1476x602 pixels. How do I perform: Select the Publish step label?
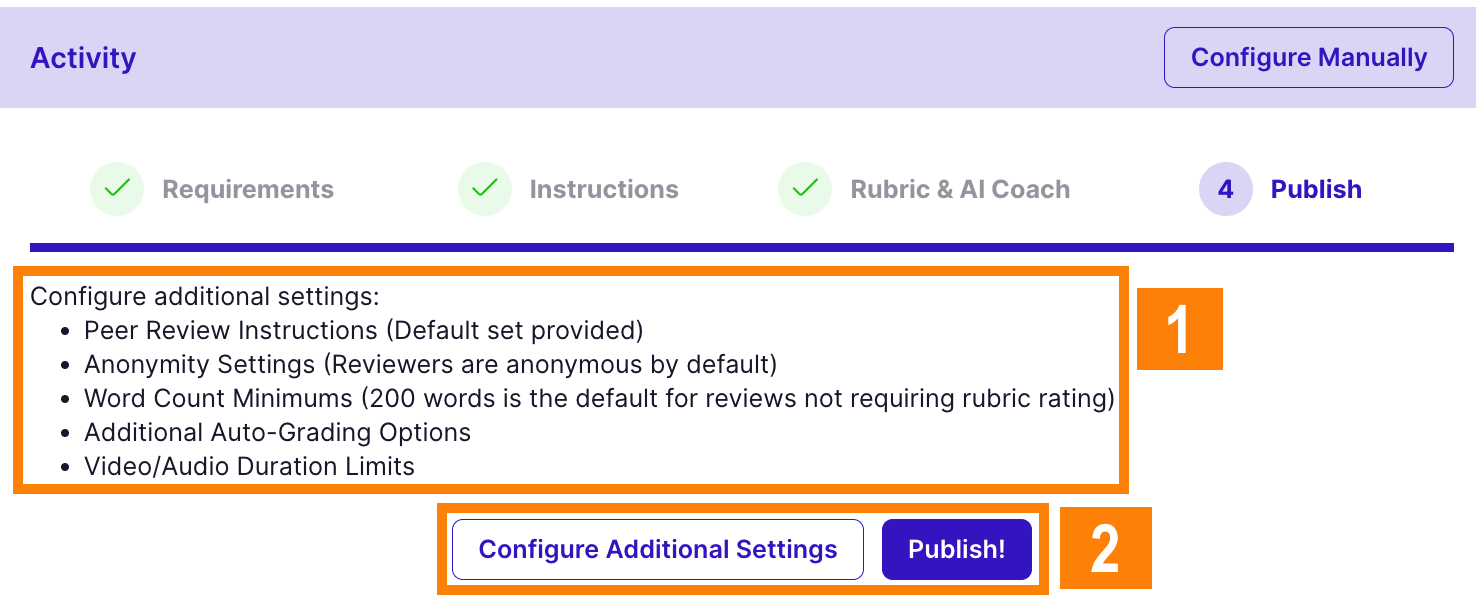click(x=1316, y=189)
